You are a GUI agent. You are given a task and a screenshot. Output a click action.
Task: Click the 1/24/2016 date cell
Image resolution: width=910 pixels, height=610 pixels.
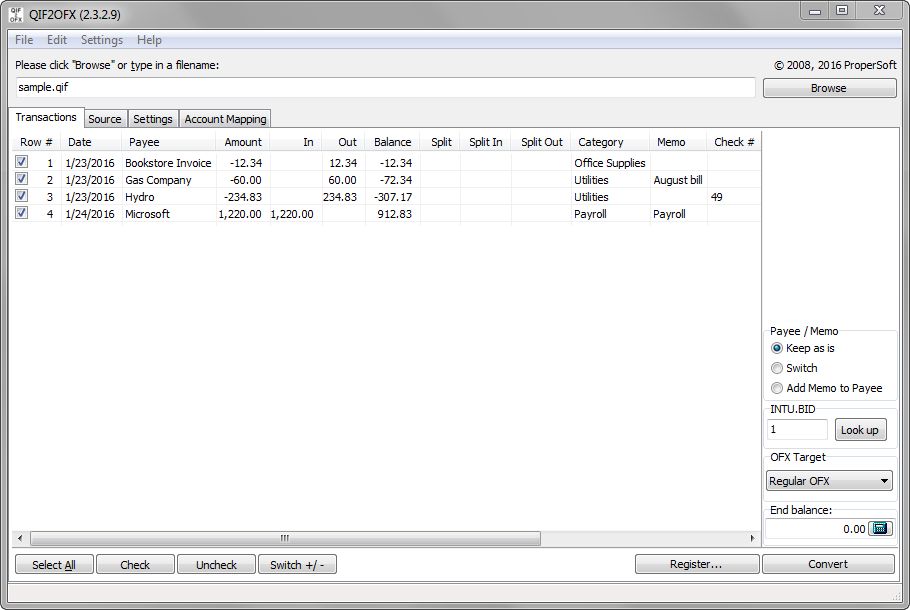pos(91,214)
